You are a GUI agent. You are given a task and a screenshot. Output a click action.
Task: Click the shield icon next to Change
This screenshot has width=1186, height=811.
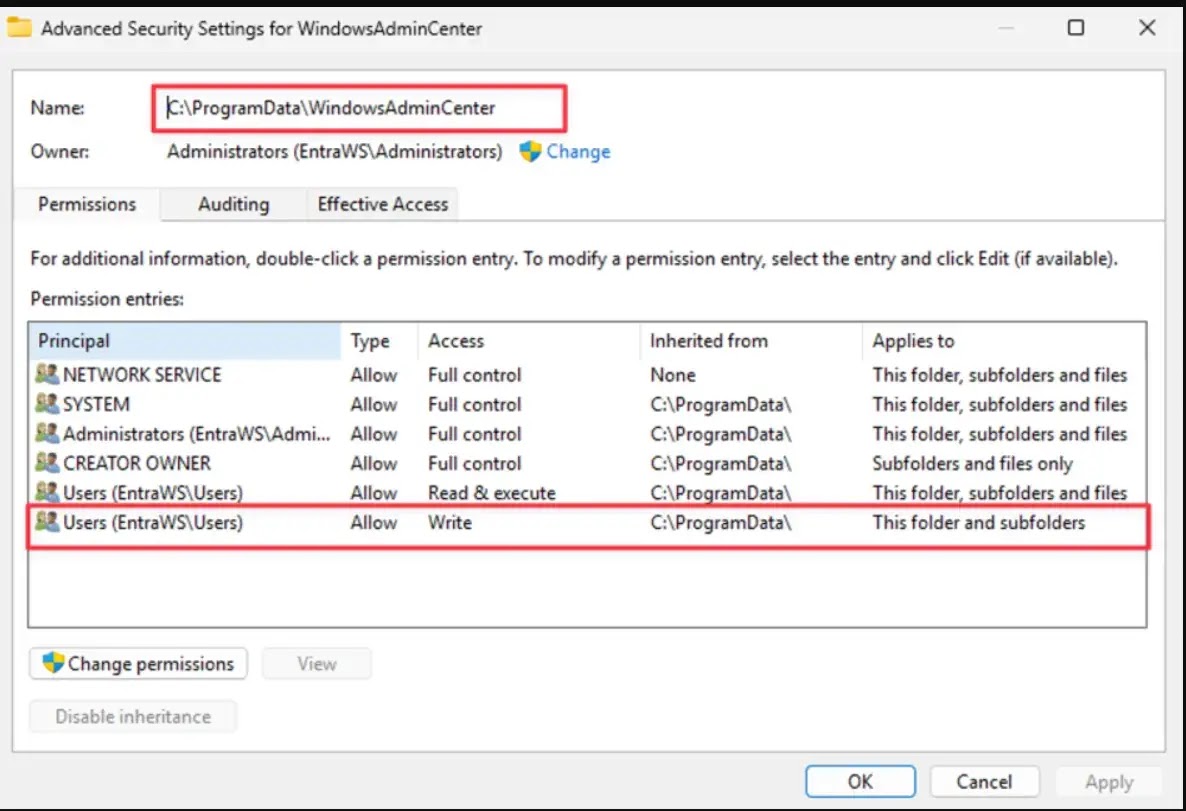(530, 152)
